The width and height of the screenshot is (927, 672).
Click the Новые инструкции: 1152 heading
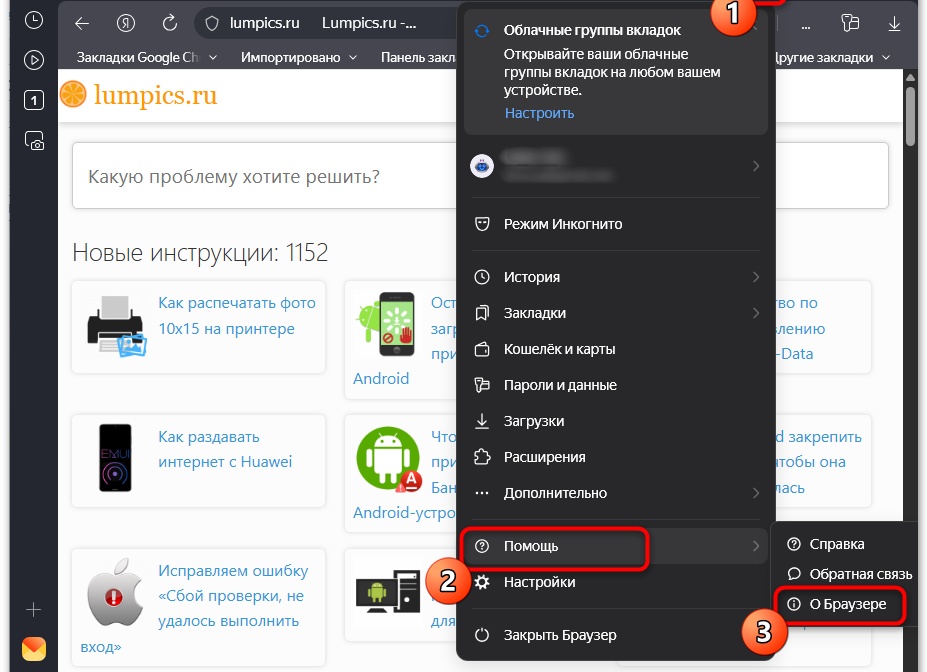click(x=200, y=253)
